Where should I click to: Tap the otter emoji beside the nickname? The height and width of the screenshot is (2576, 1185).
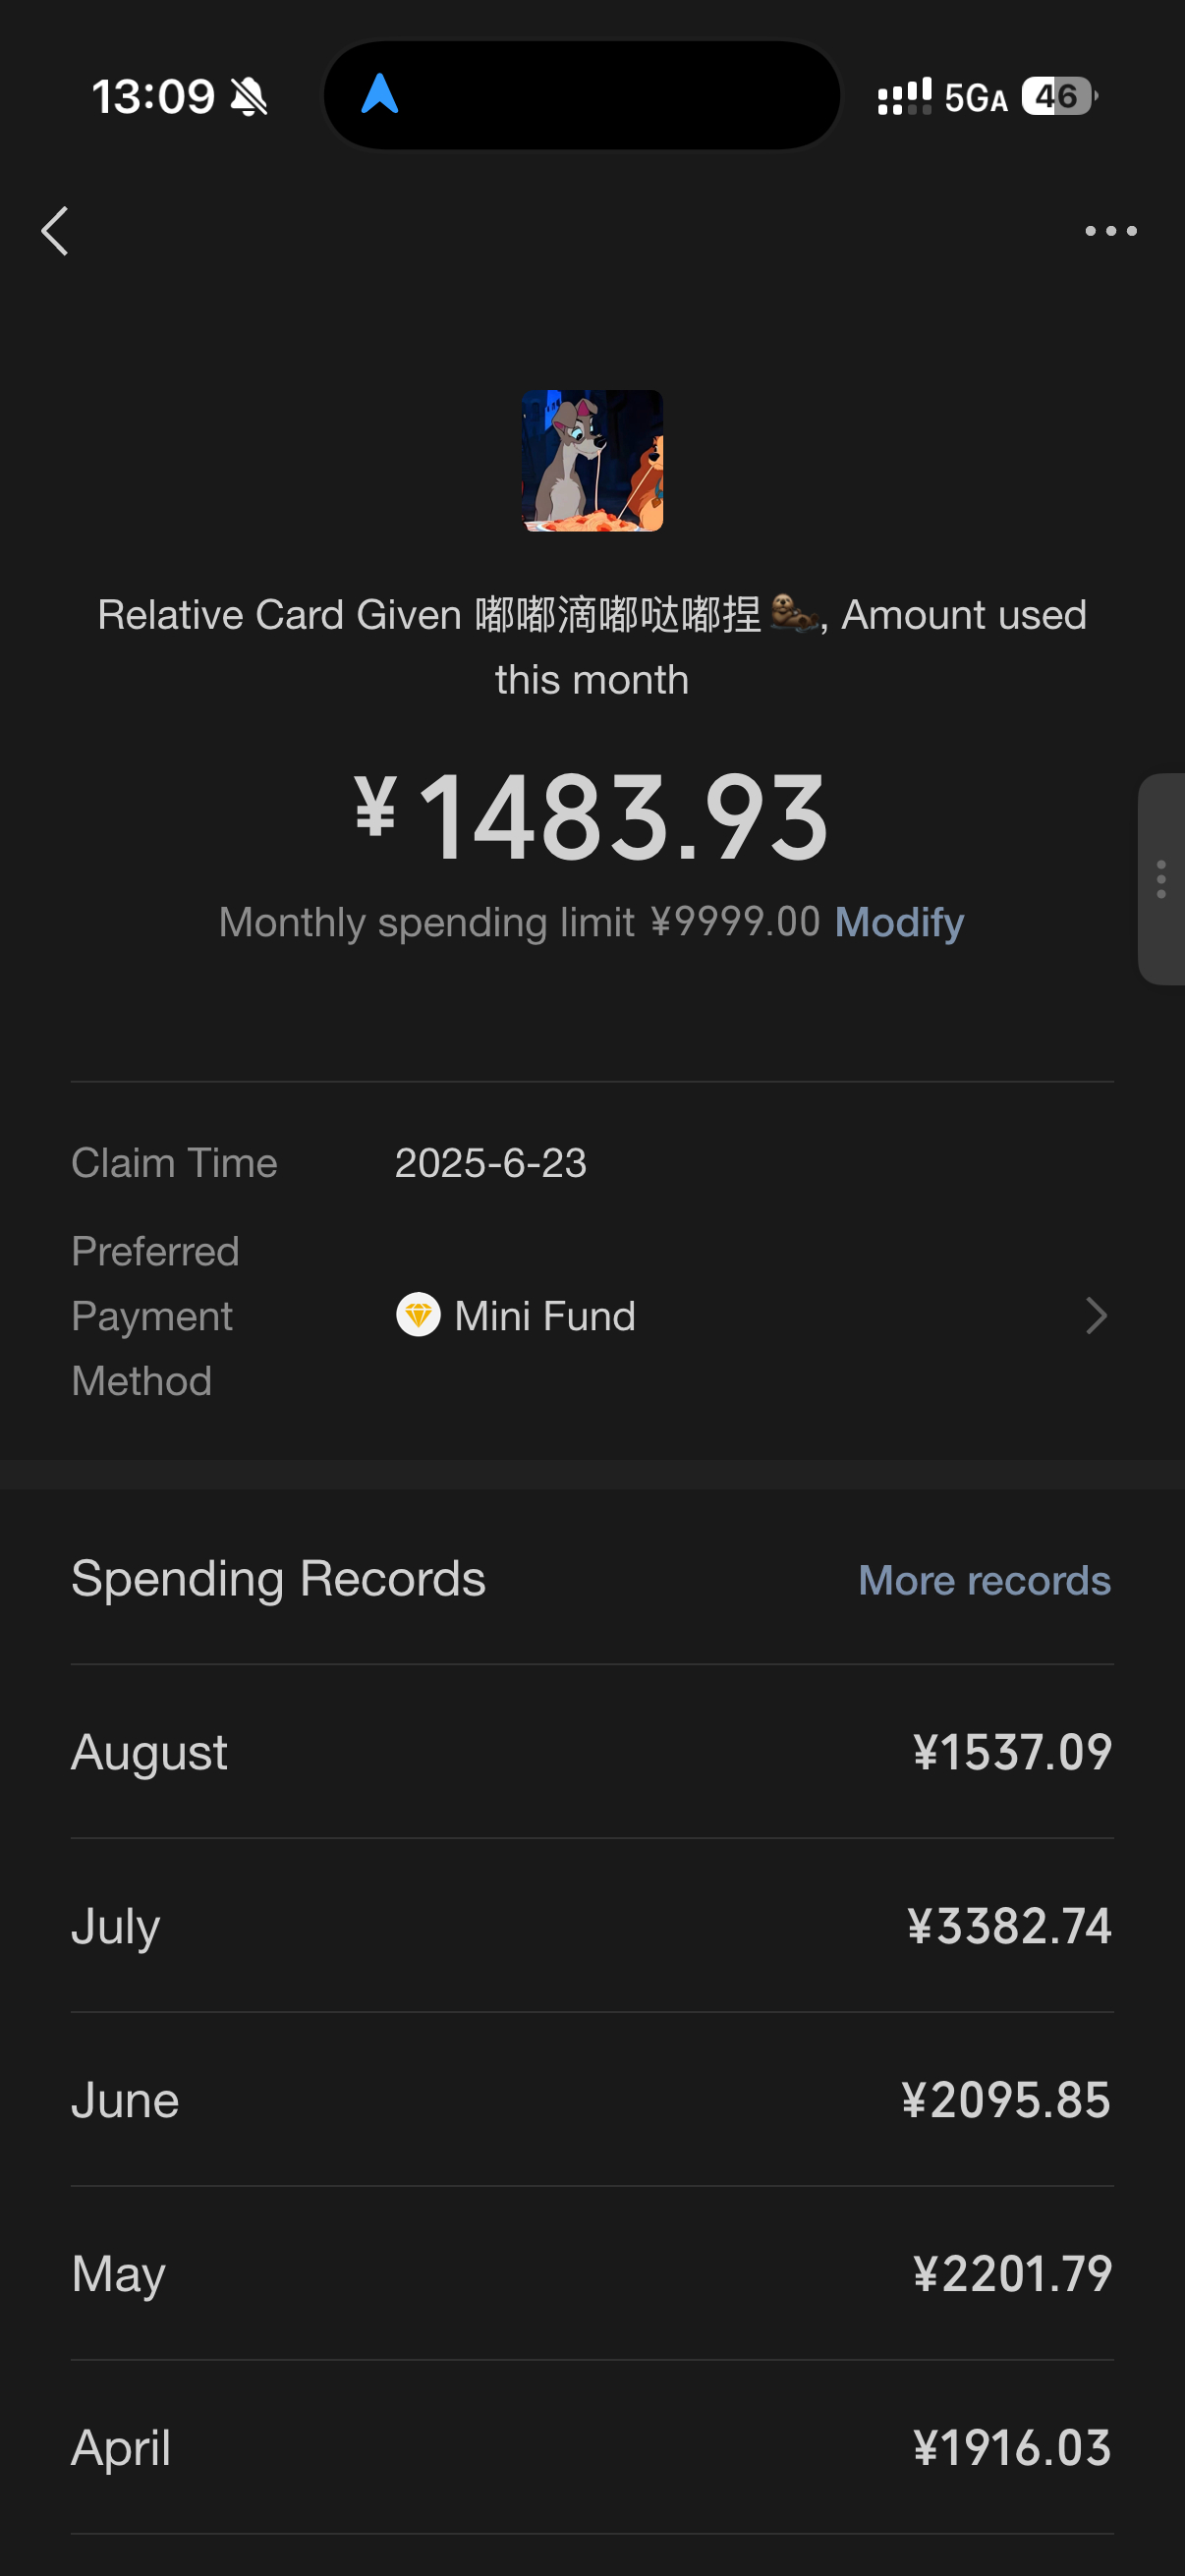click(794, 613)
